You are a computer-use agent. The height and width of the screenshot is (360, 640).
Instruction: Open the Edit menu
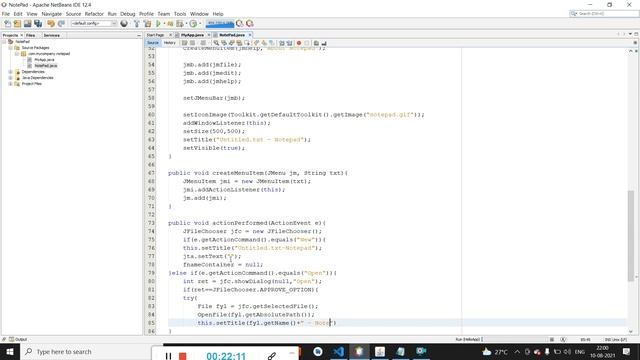[x=18, y=14]
